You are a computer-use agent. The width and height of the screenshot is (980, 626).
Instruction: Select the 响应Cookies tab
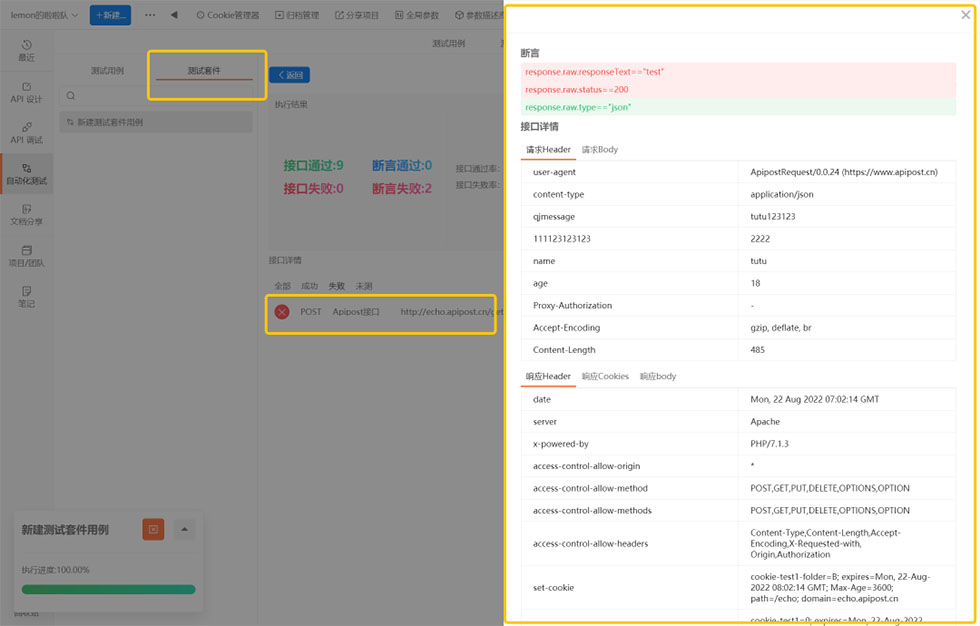point(605,377)
